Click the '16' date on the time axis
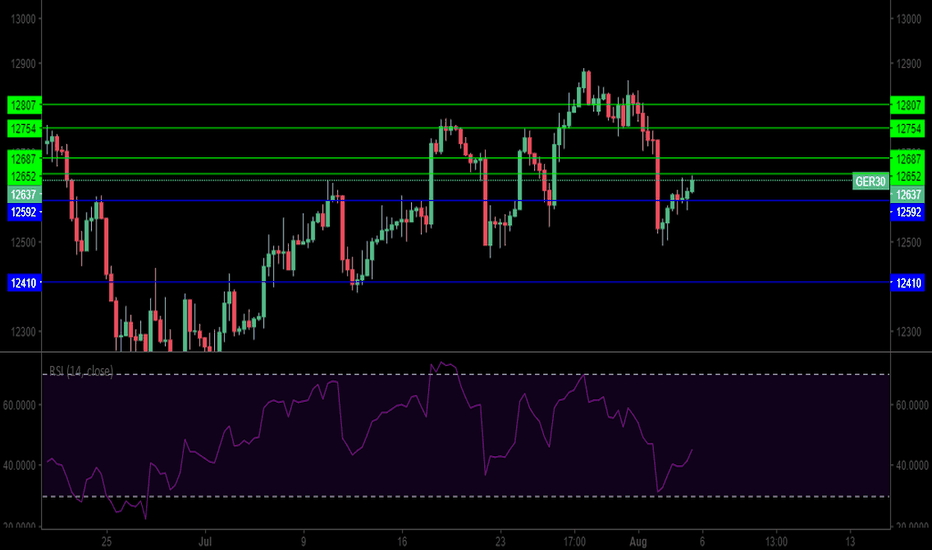Viewport: 932px width, 550px height. [x=402, y=542]
